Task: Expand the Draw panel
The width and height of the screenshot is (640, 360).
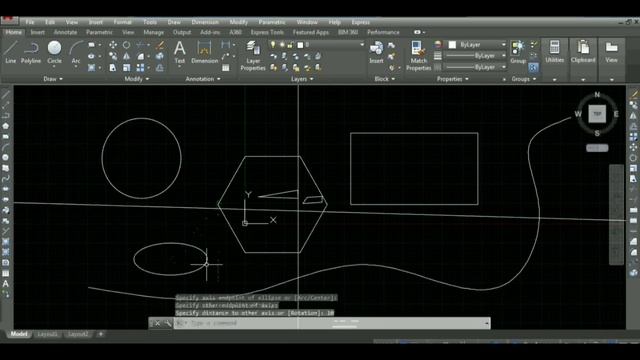Action: (x=53, y=79)
